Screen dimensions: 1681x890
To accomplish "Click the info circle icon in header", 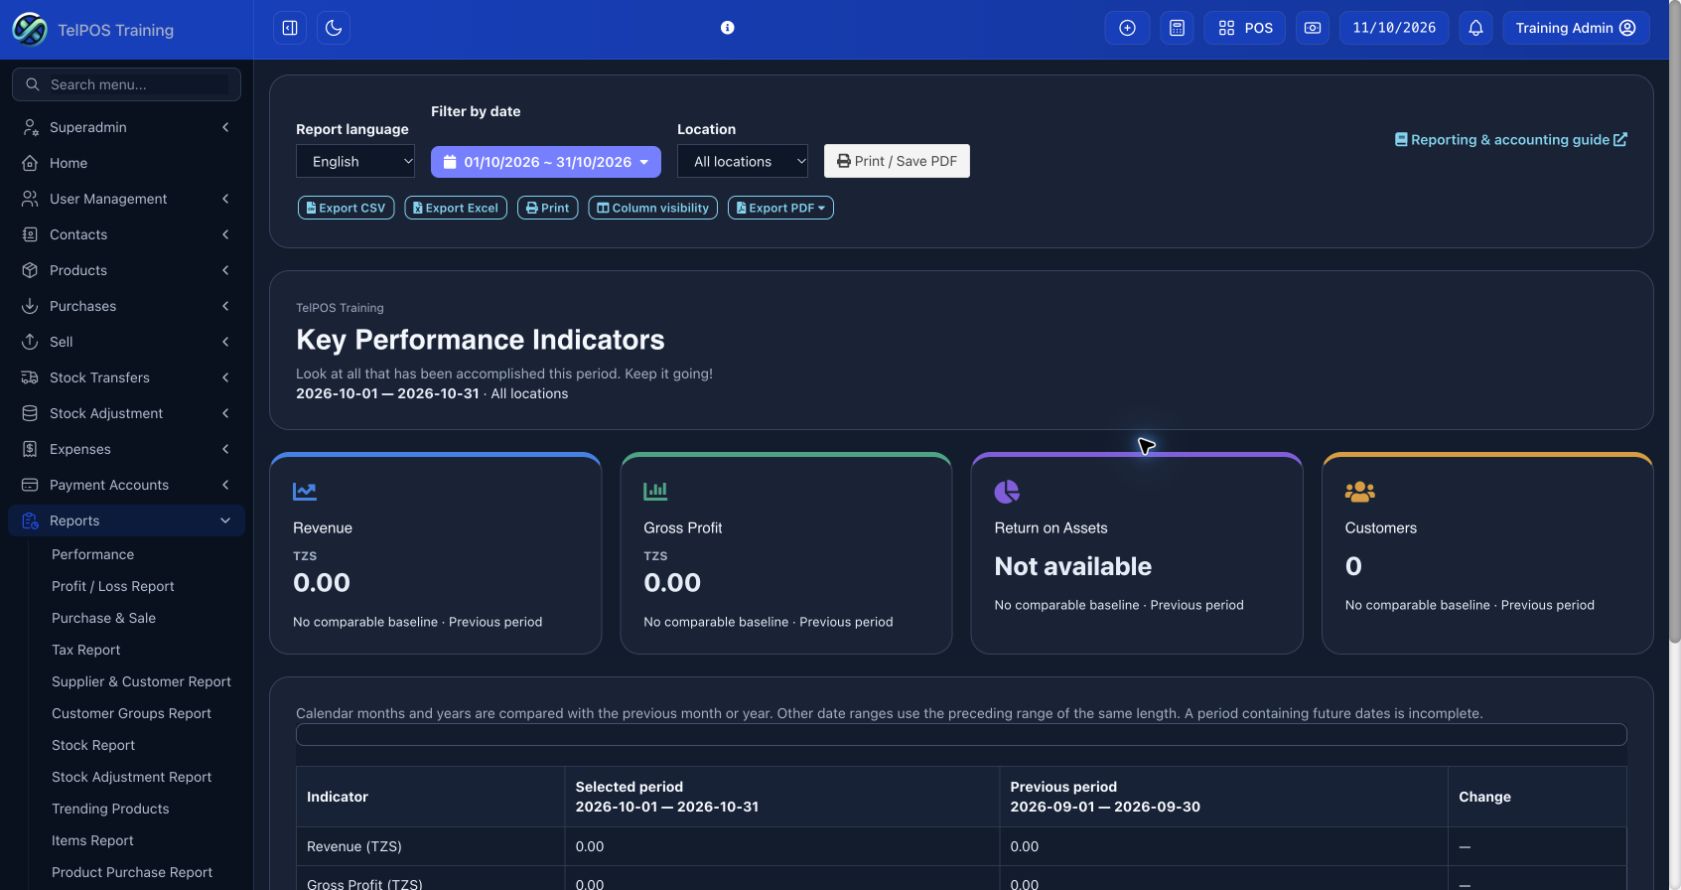I will tap(728, 28).
